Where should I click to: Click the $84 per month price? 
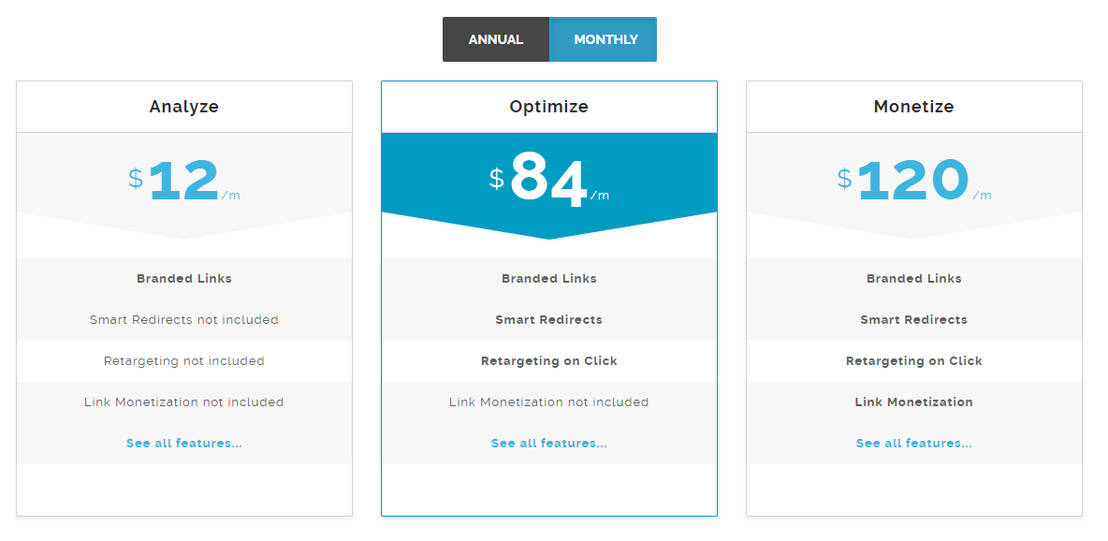point(549,181)
